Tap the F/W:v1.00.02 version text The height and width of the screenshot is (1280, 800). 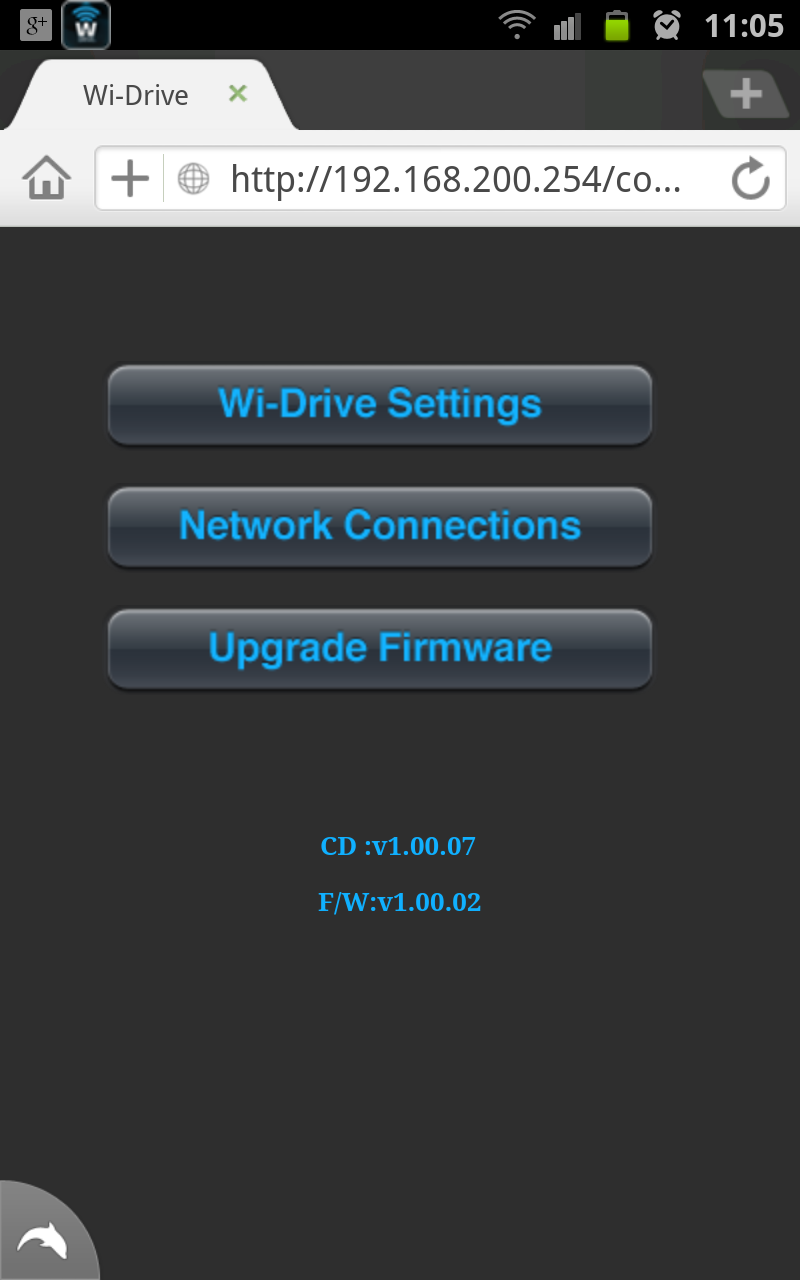(x=400, y=902)
